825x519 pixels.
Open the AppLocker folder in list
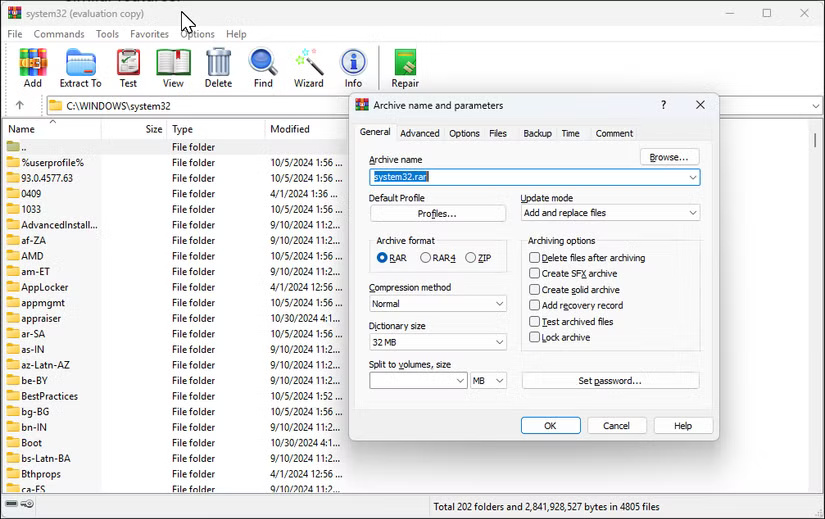[44, 287]
